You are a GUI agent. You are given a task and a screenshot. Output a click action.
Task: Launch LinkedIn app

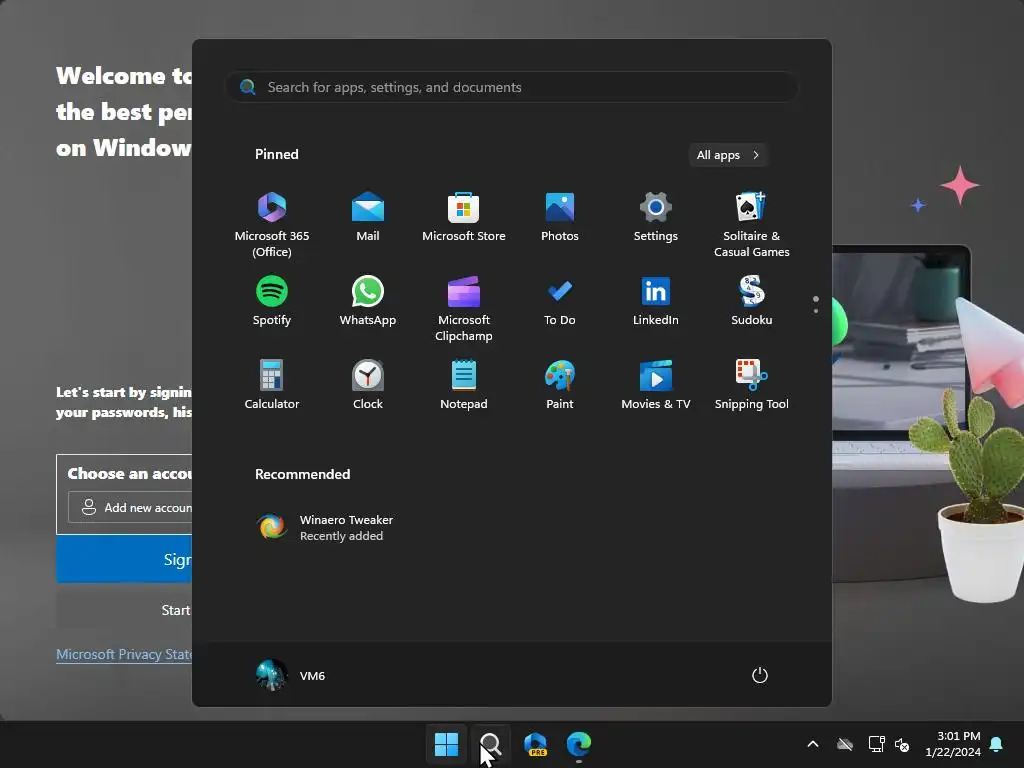tap(656, 300)
